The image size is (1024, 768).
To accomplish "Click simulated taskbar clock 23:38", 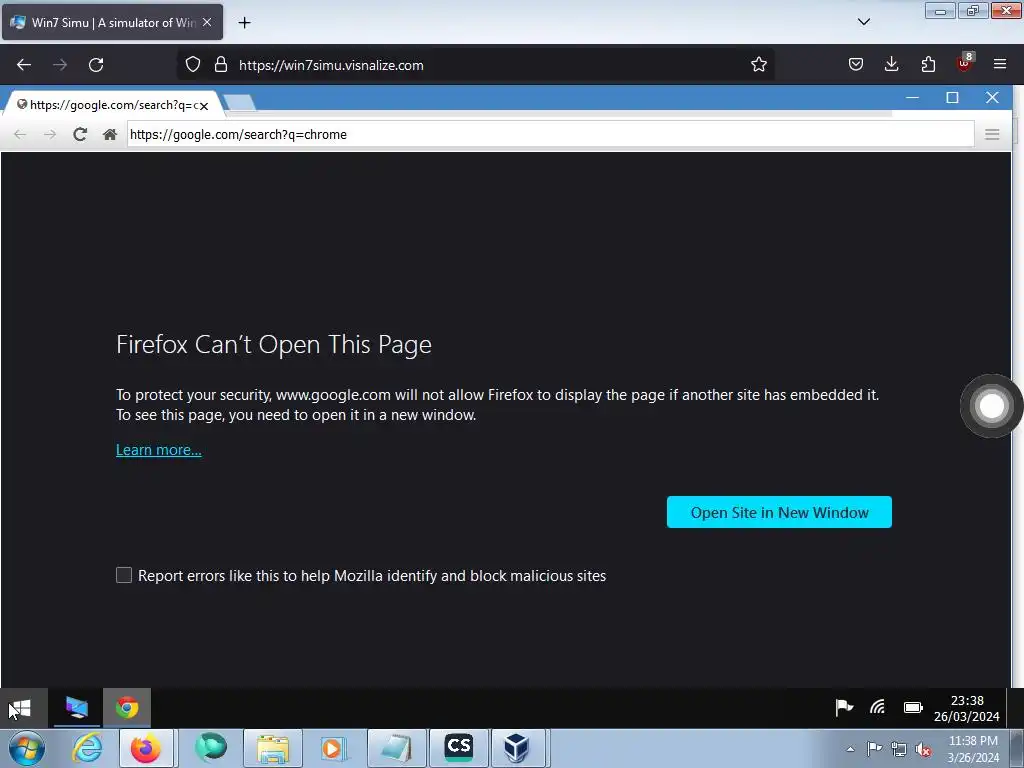I will coord(967,709).
